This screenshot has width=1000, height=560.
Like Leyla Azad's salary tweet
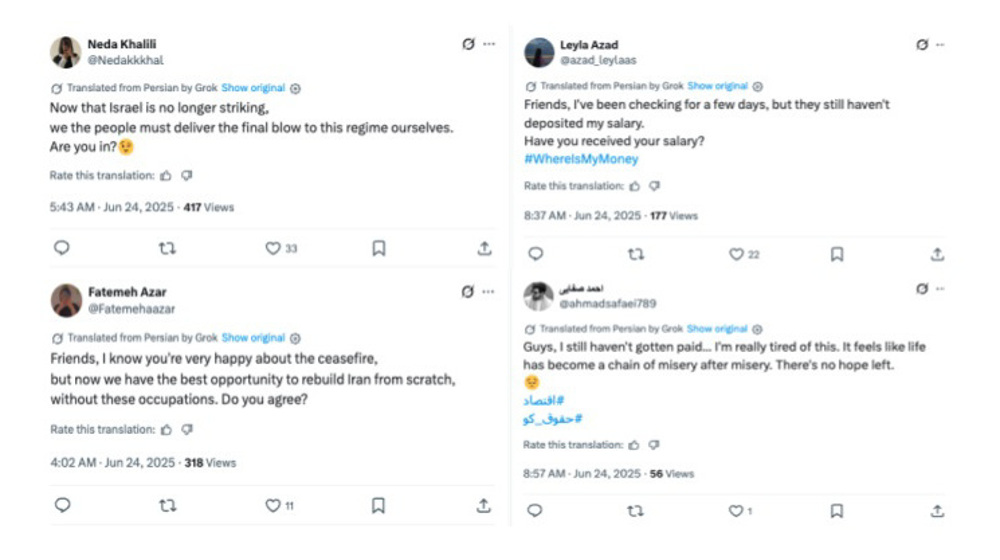736,255
